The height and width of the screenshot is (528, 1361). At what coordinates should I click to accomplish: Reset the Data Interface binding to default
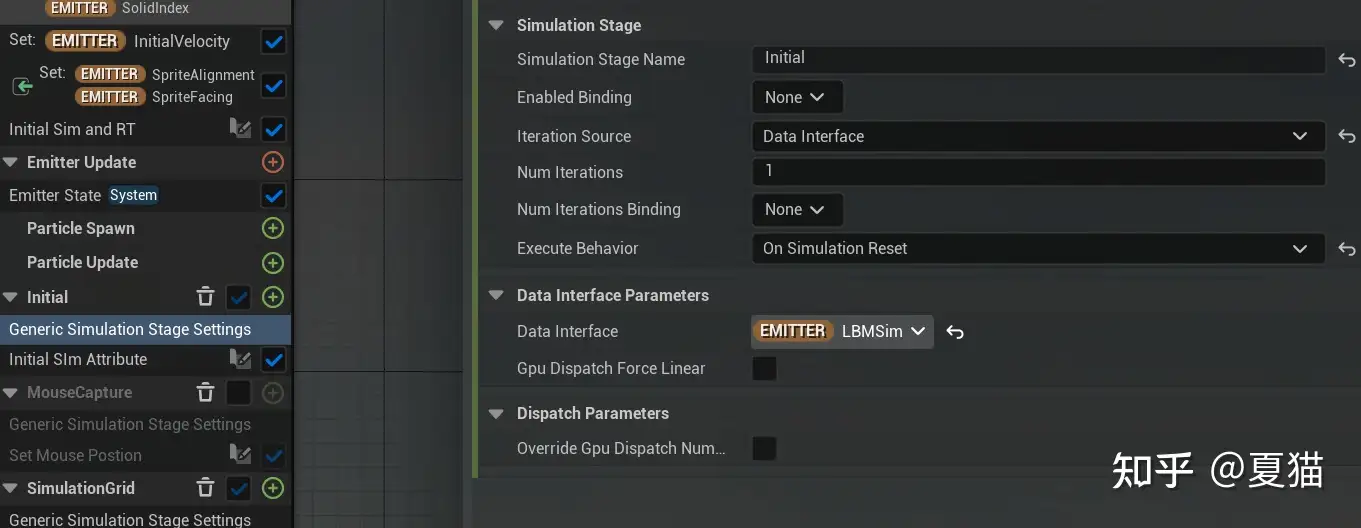(x=955, y=332)
